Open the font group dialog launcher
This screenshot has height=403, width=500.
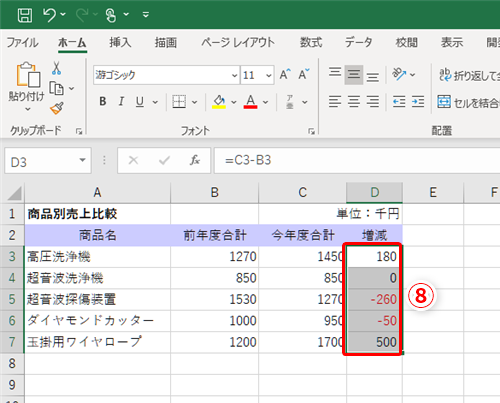312,132
